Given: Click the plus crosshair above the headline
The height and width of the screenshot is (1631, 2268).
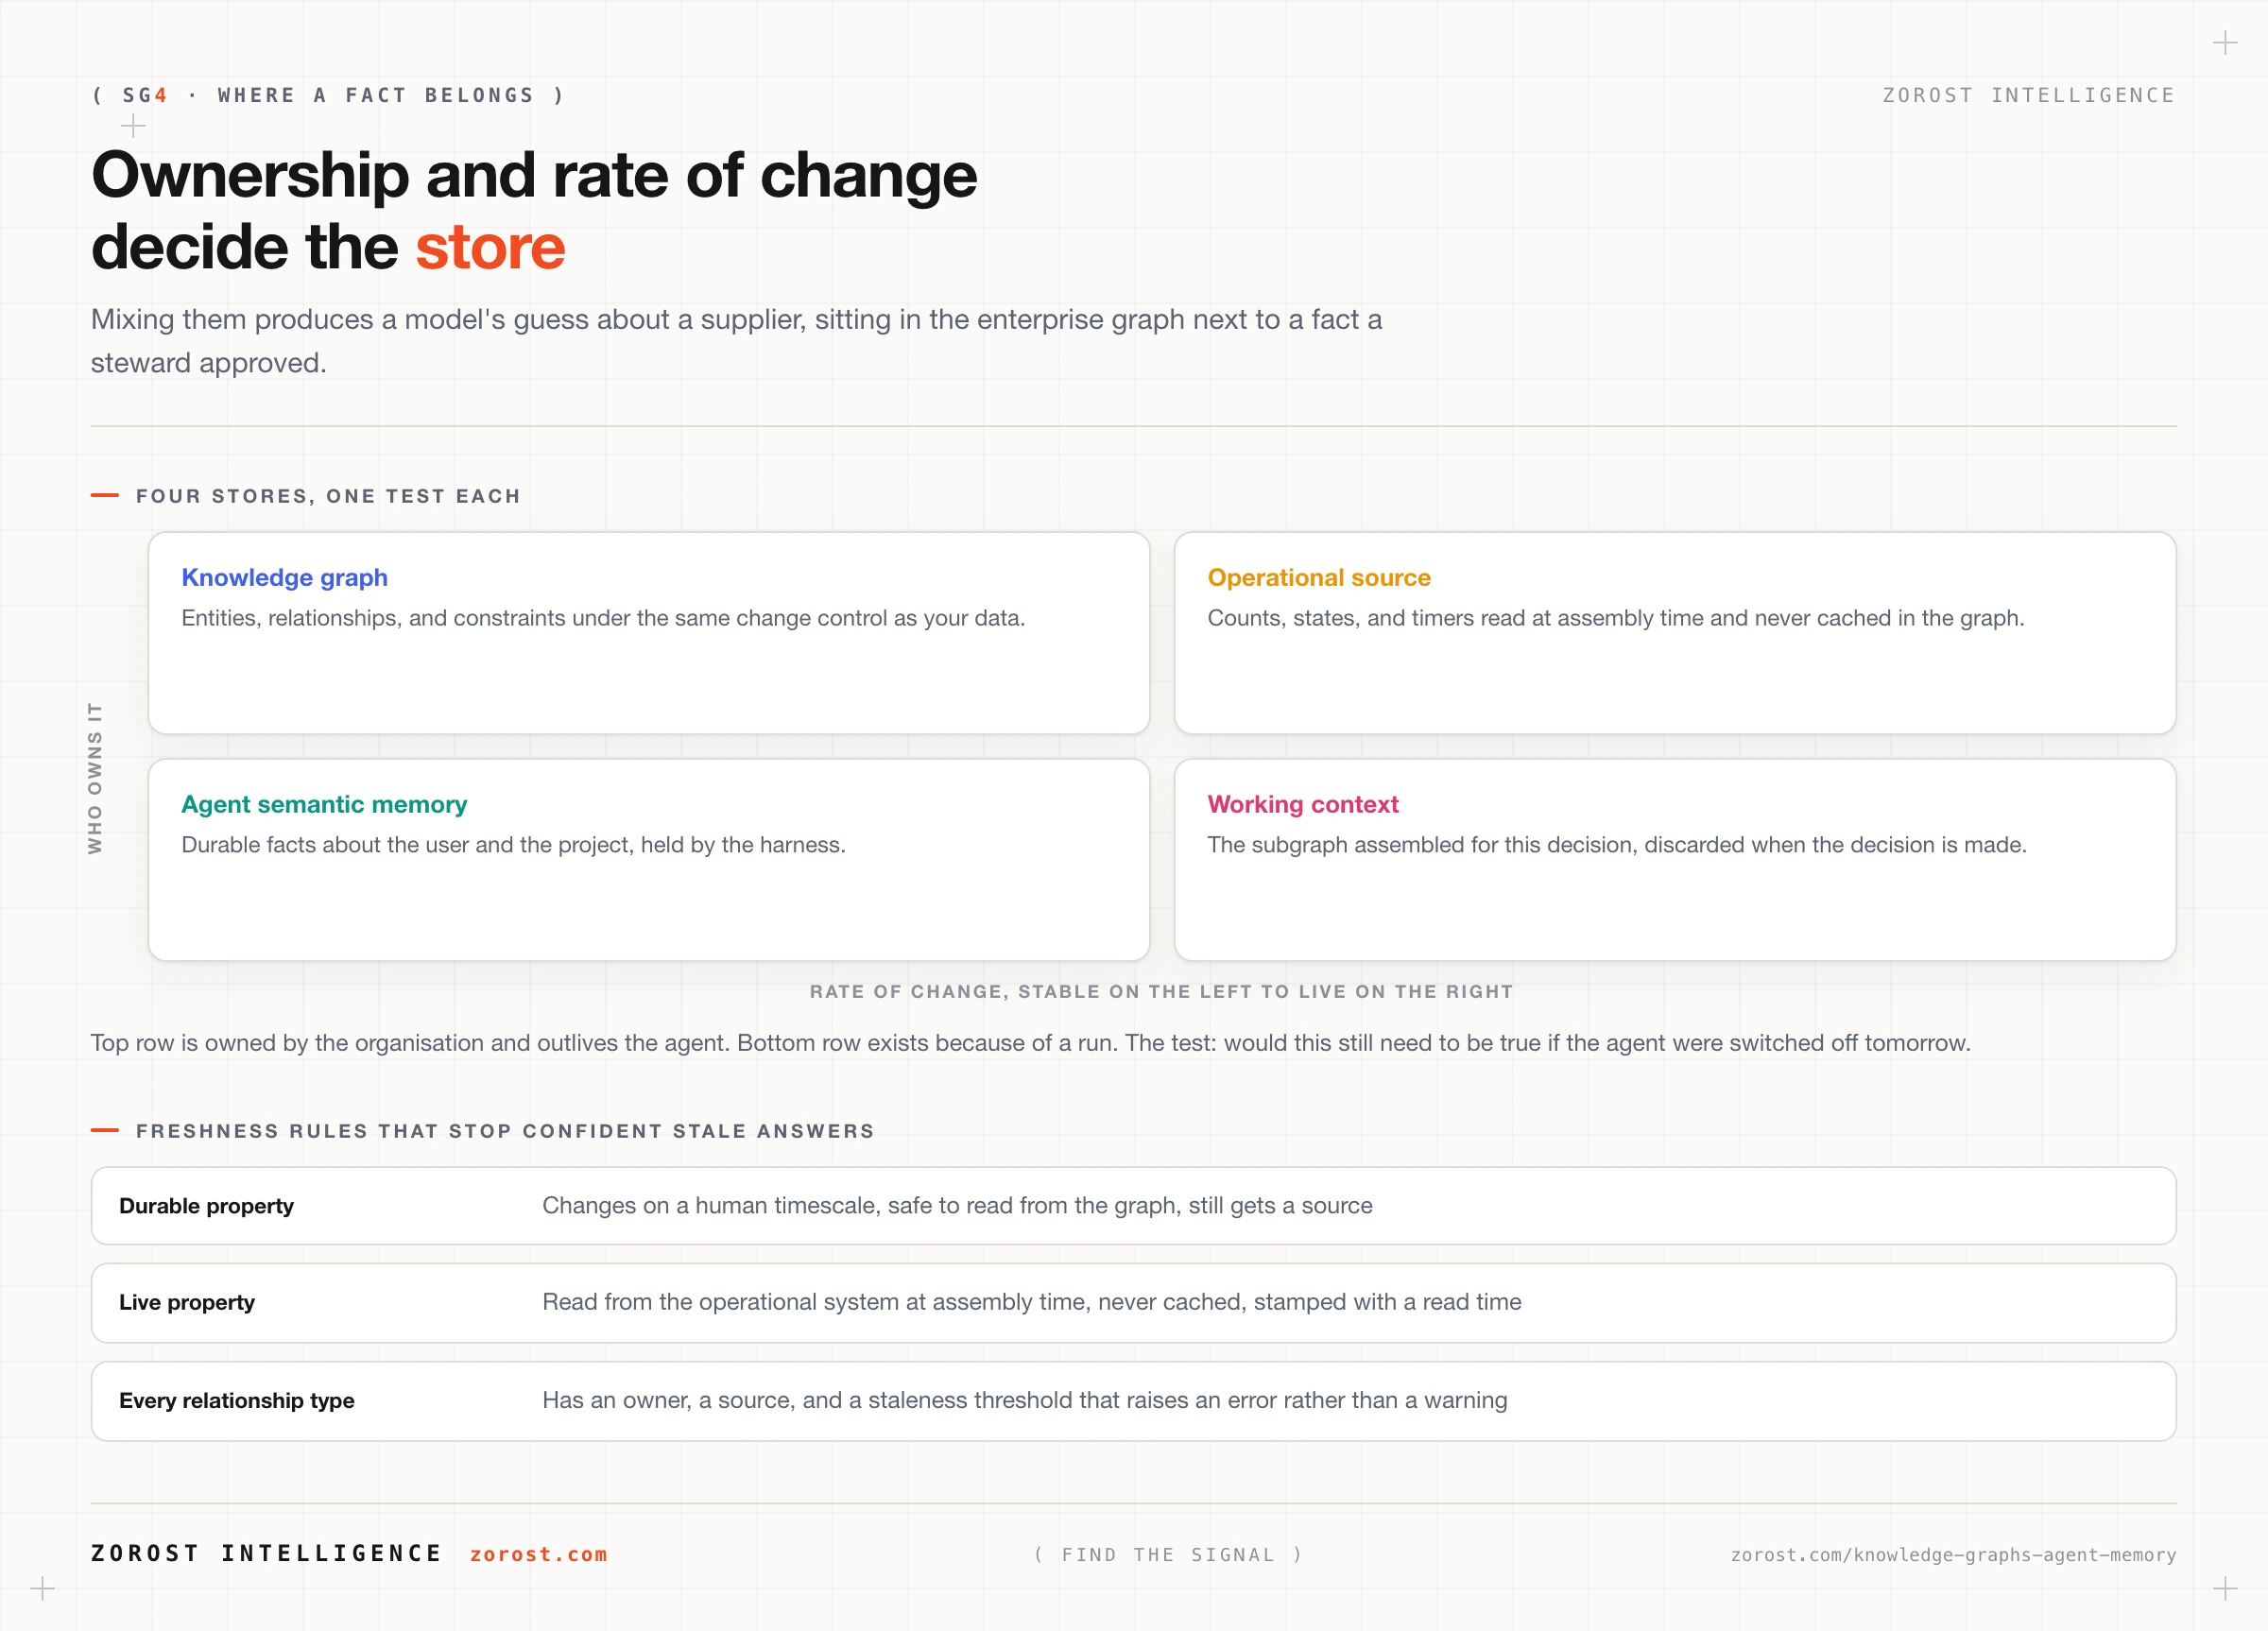Looking at the screenshot, I should 133,126.
